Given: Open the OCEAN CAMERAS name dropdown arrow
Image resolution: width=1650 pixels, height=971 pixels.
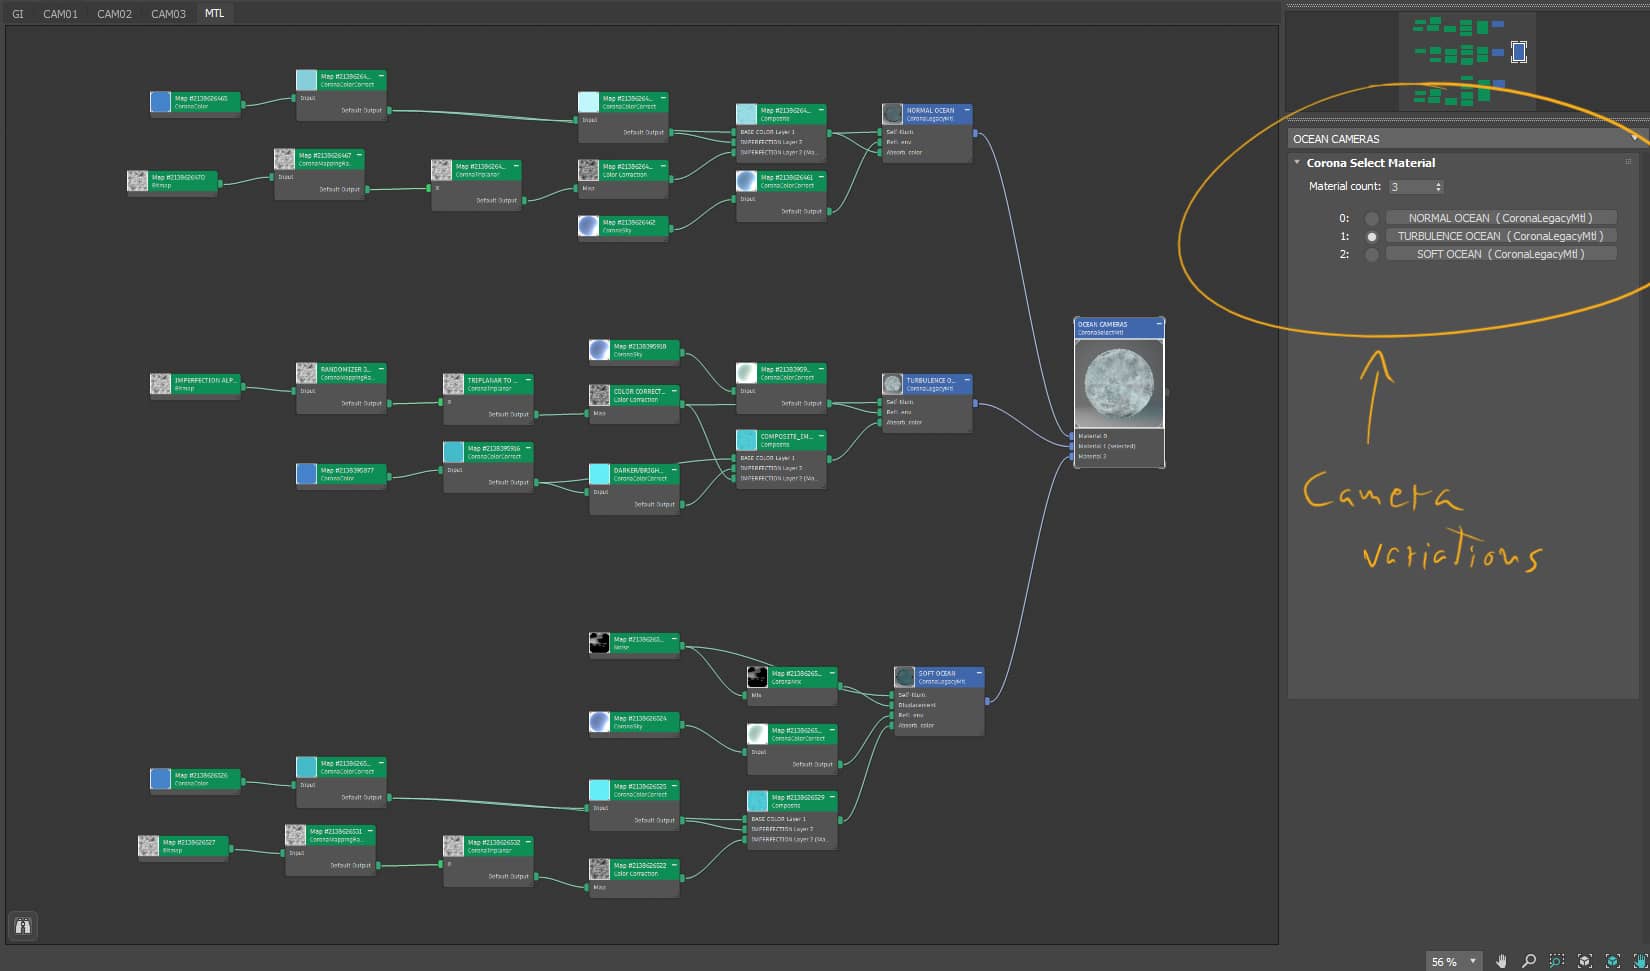Looking at the screenshot, I should point(1635,137).
